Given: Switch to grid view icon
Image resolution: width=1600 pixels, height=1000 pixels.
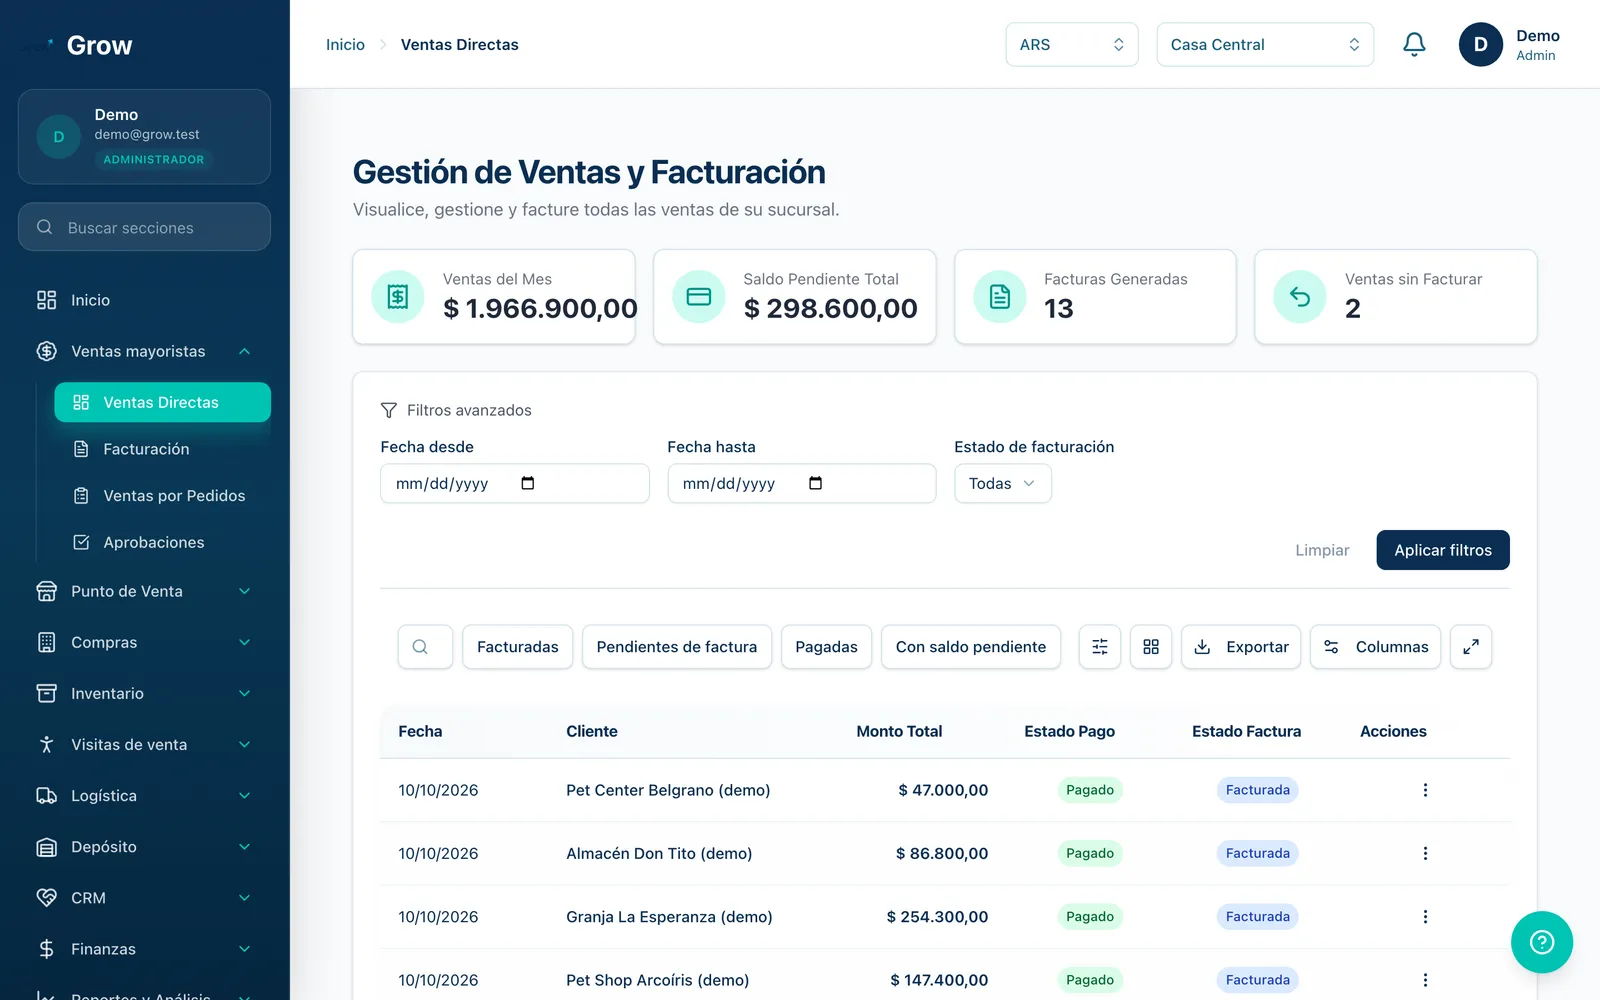Looking at the screenshot, I should [1151, 647].
